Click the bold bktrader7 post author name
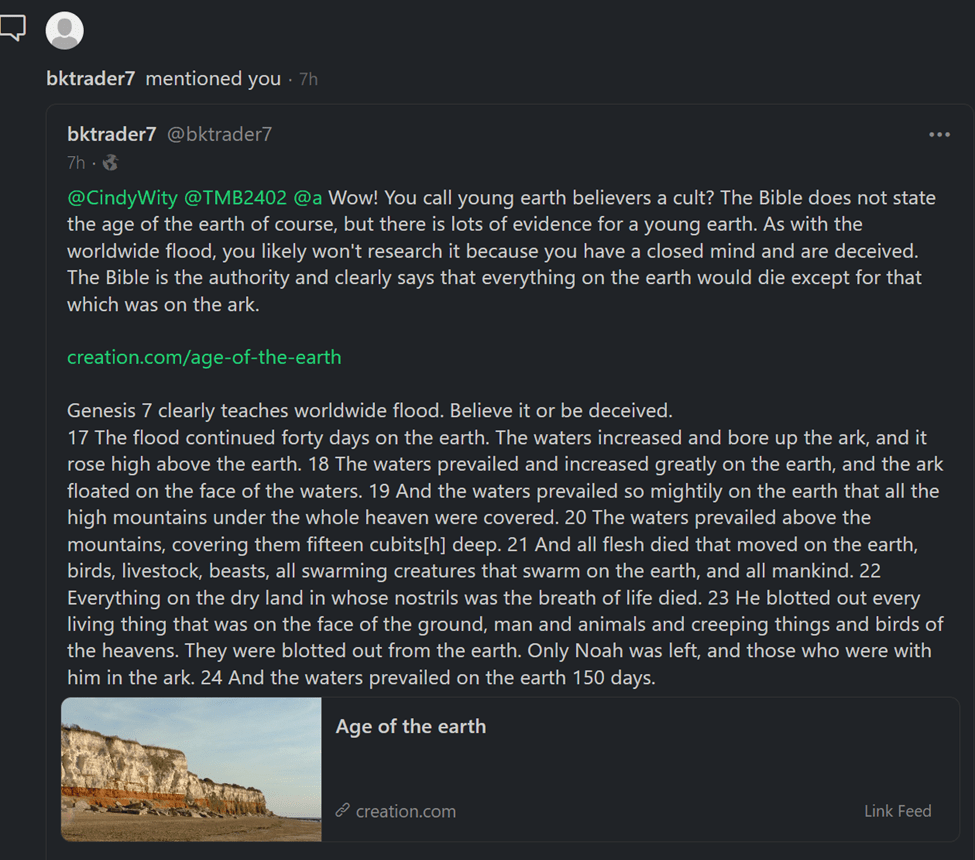Viewport: 975px width, 860px height. coord(111,134)
